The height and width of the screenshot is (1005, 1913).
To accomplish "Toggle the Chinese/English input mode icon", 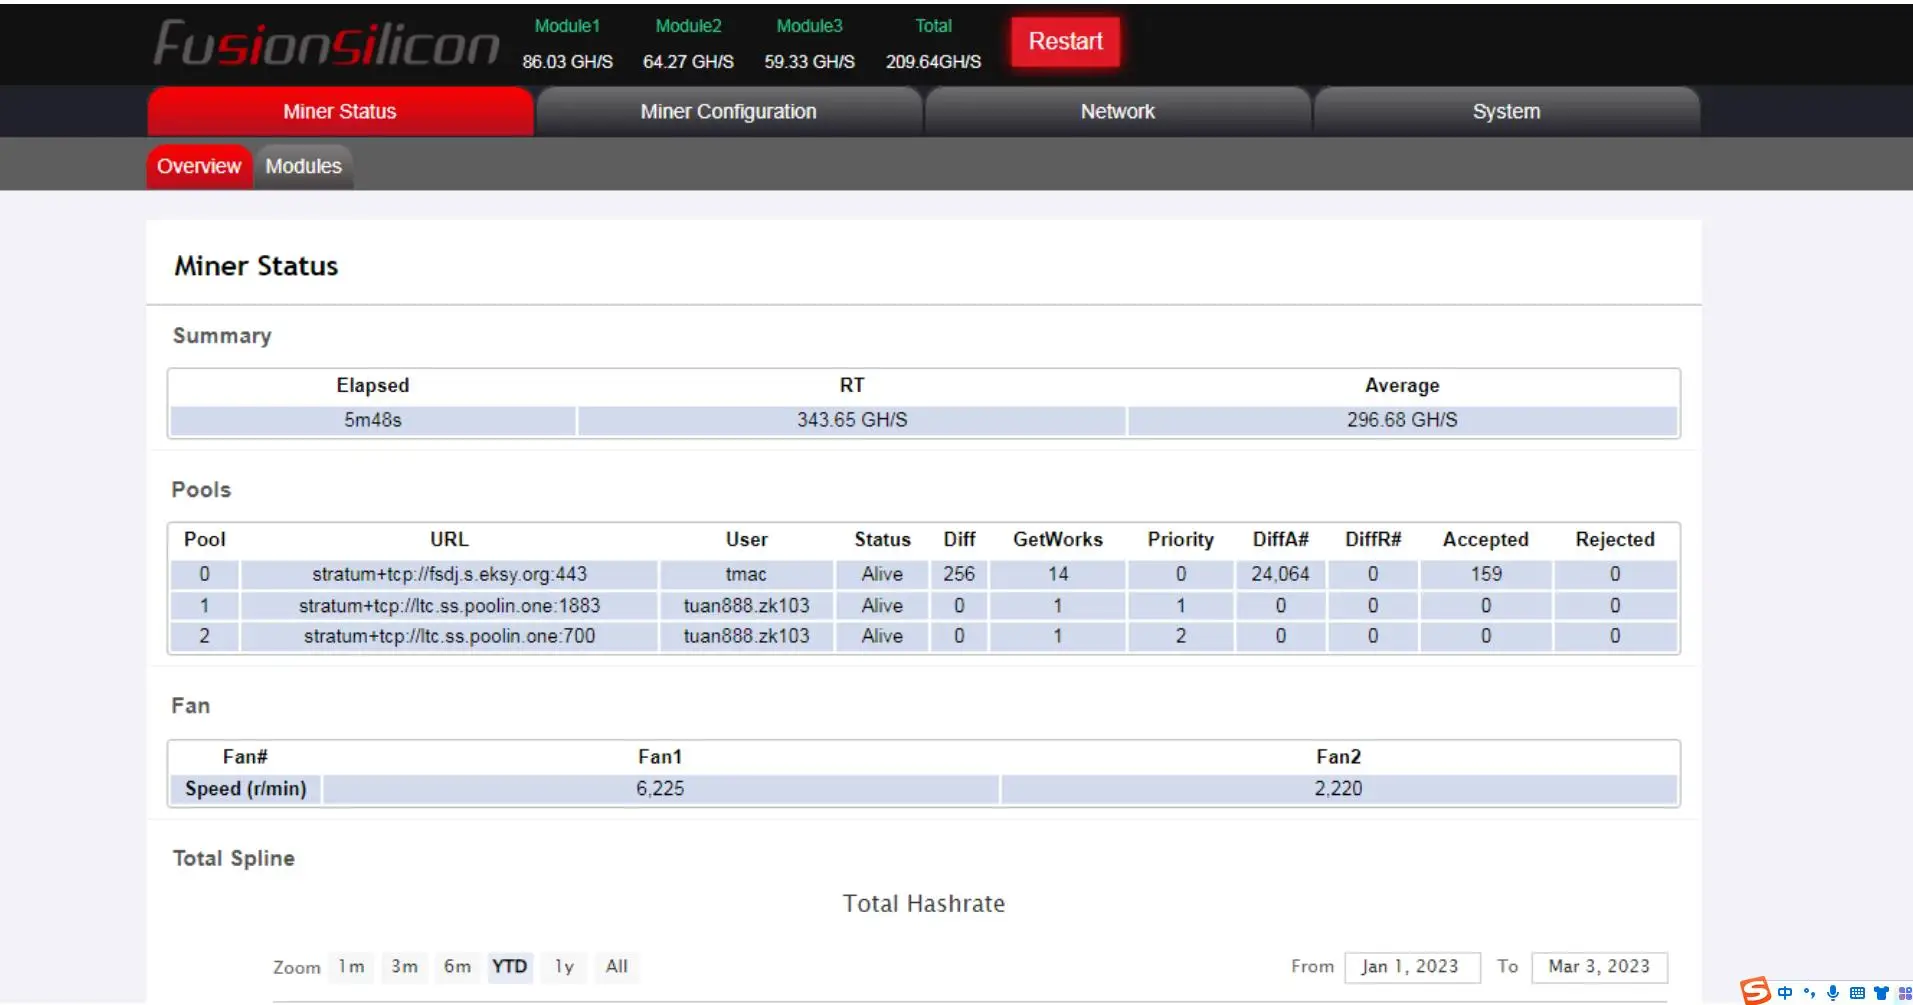I will pyautogui.click(x=1785, y=993).
